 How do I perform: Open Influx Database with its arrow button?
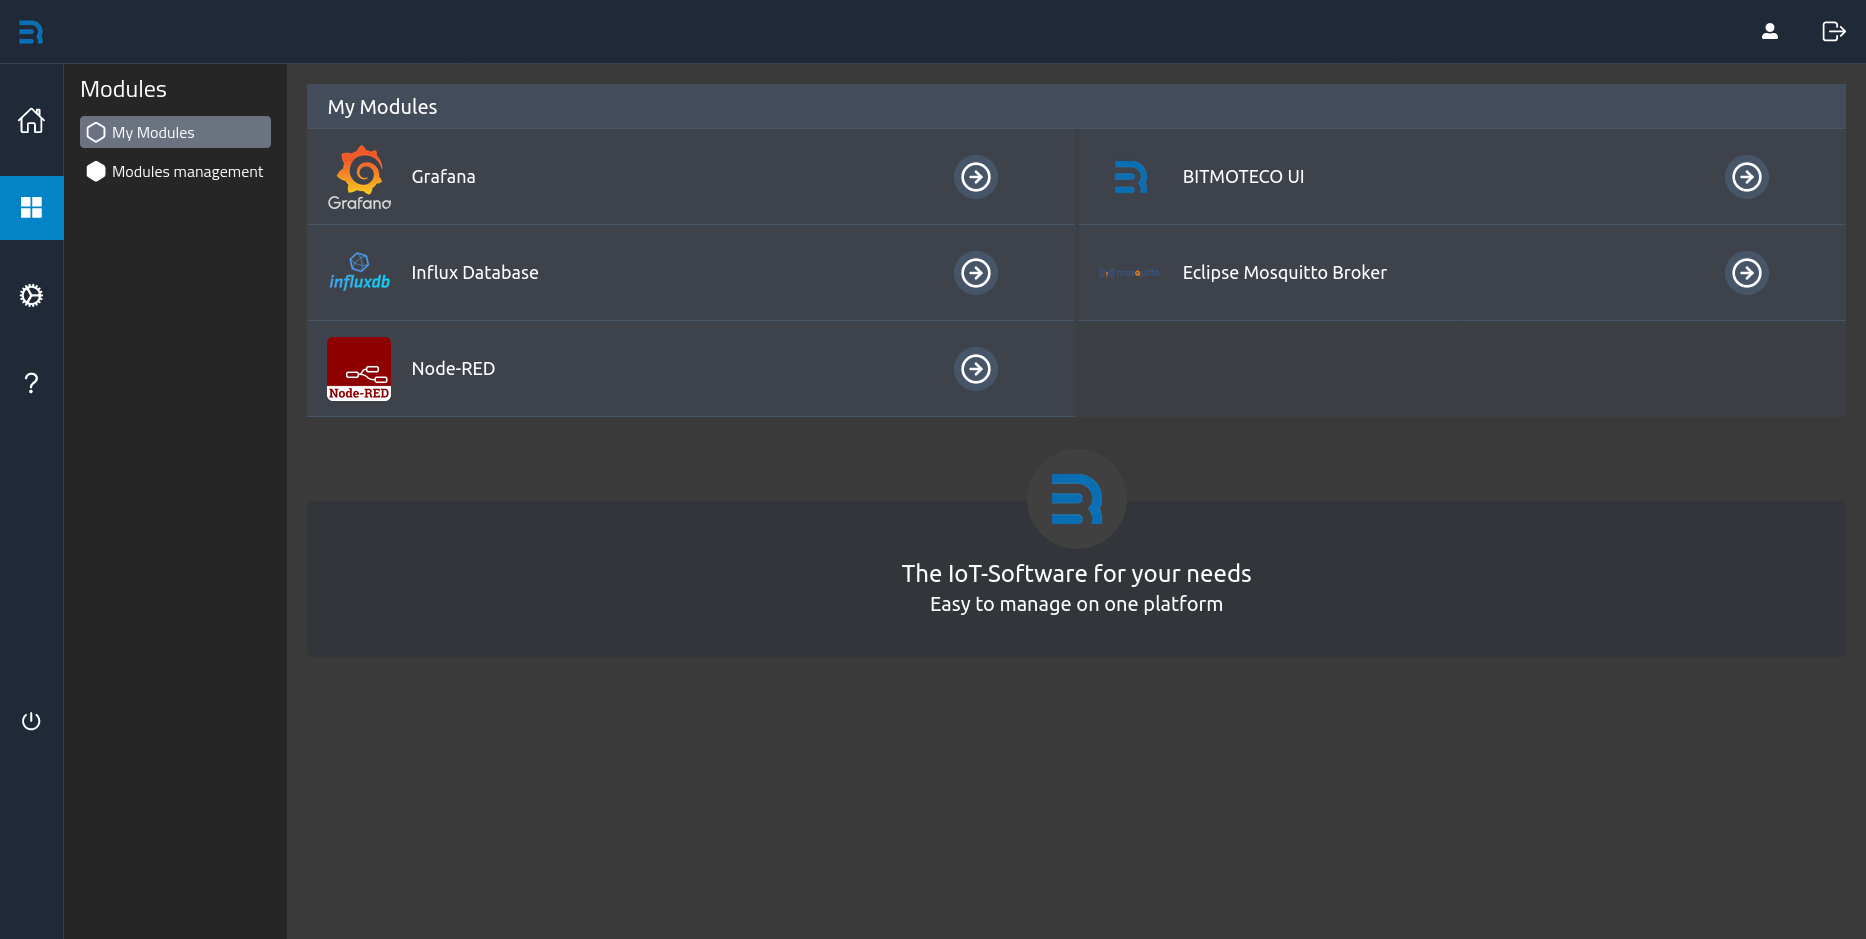(976, 273)
